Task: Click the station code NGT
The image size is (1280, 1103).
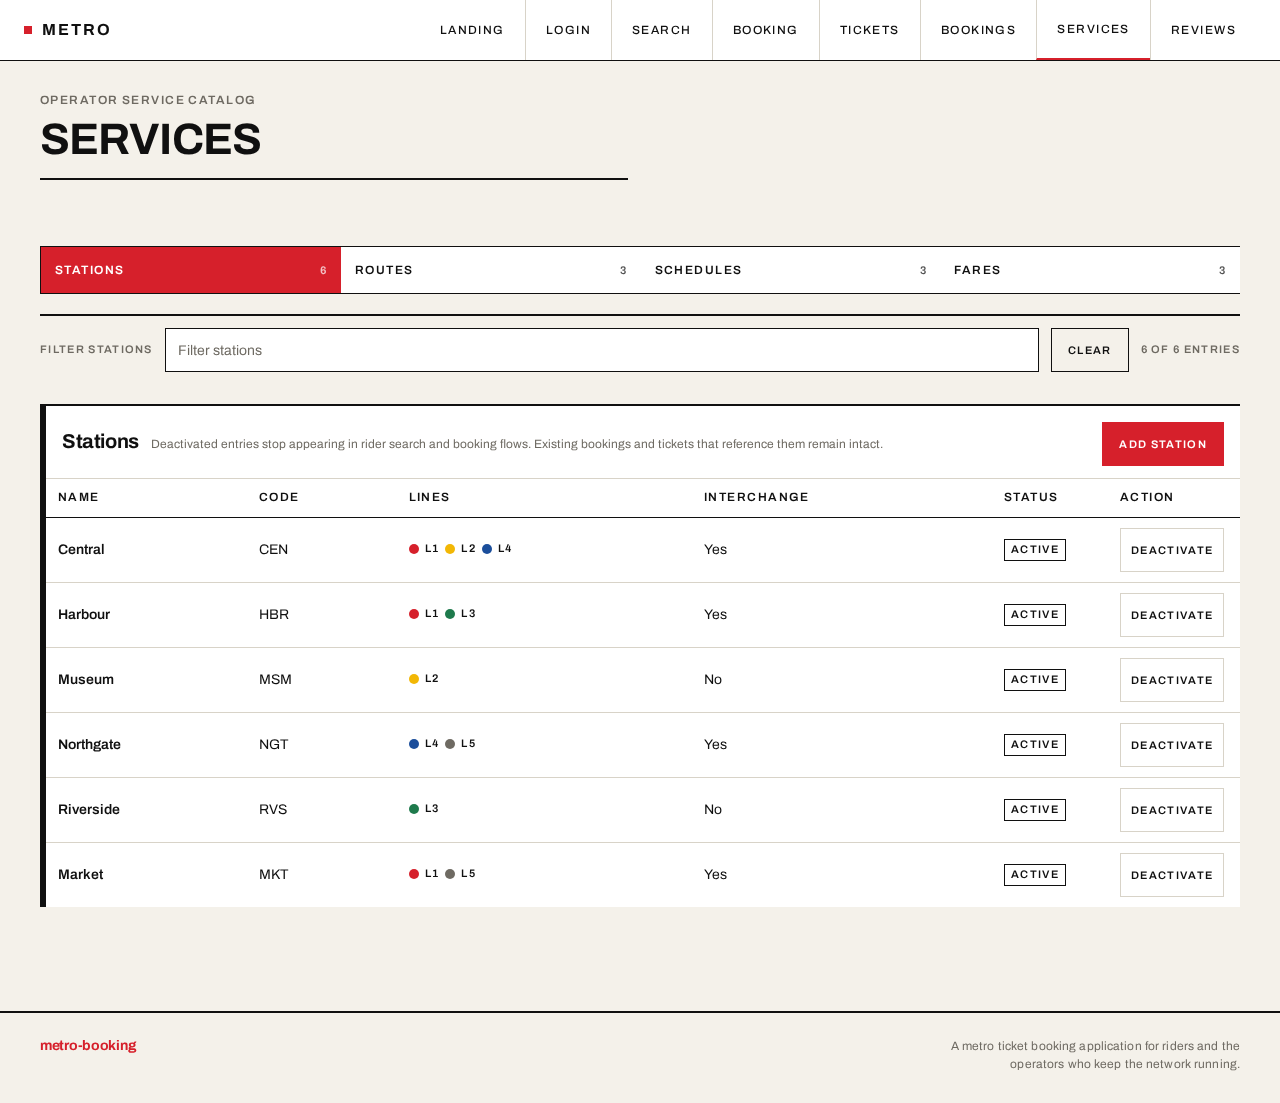Action: (x=273, y=745)
